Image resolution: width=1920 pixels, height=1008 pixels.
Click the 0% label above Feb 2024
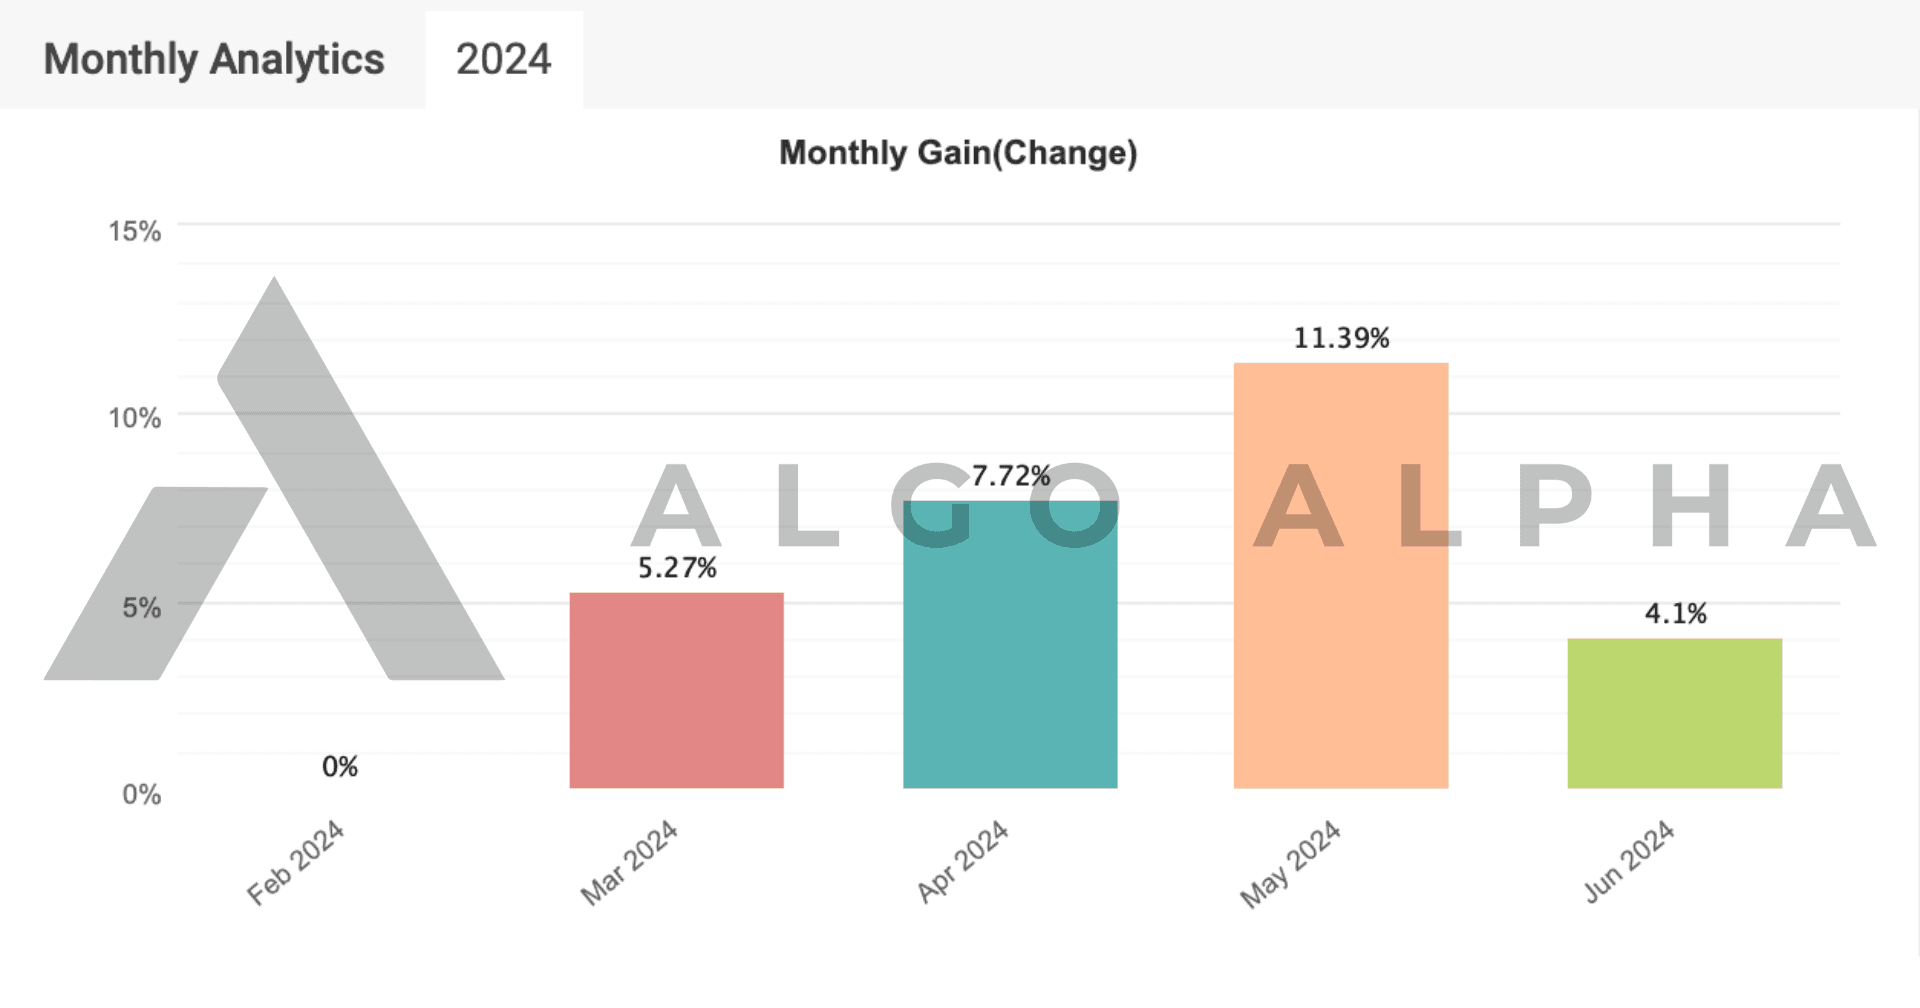(340, 766)
